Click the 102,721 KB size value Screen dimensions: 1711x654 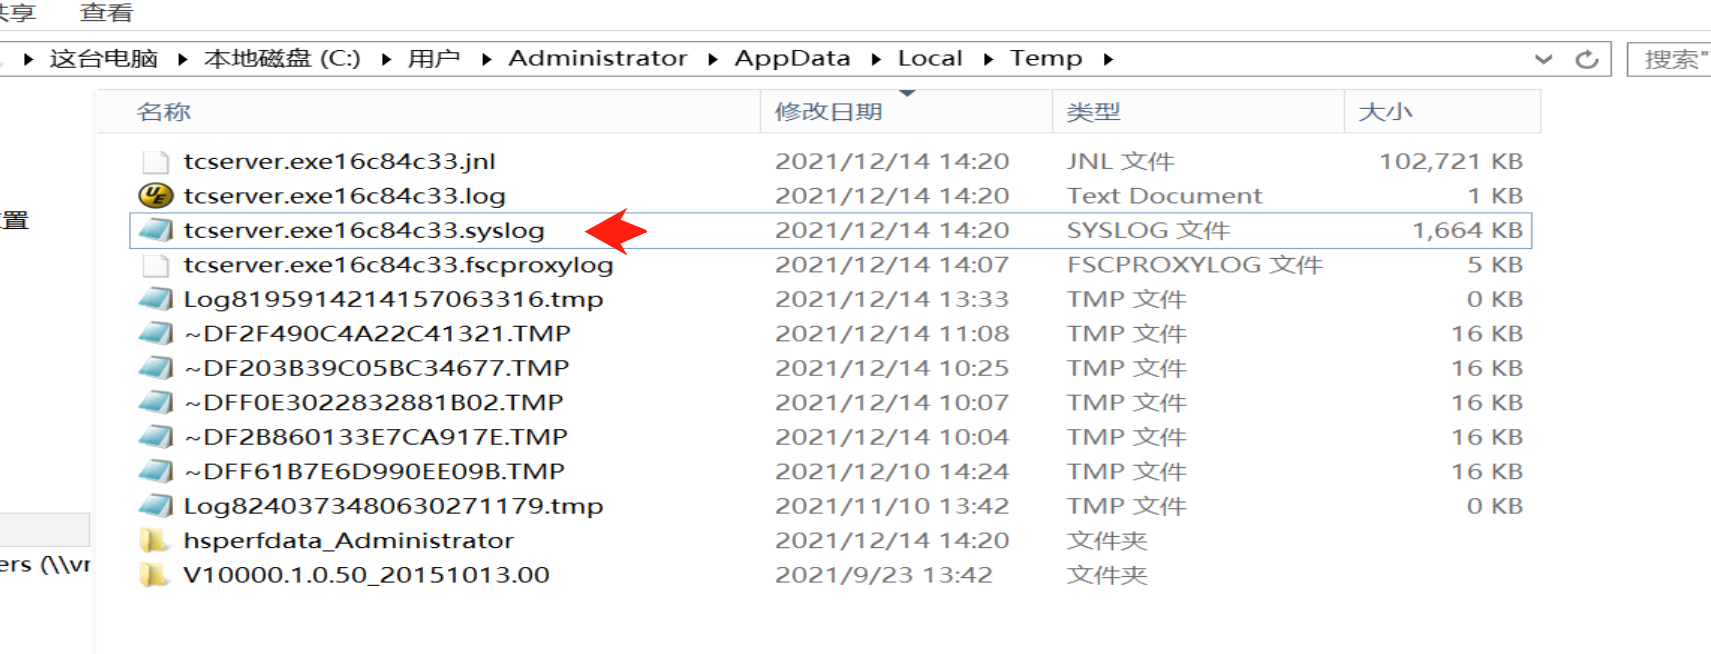coord(1451,161)
